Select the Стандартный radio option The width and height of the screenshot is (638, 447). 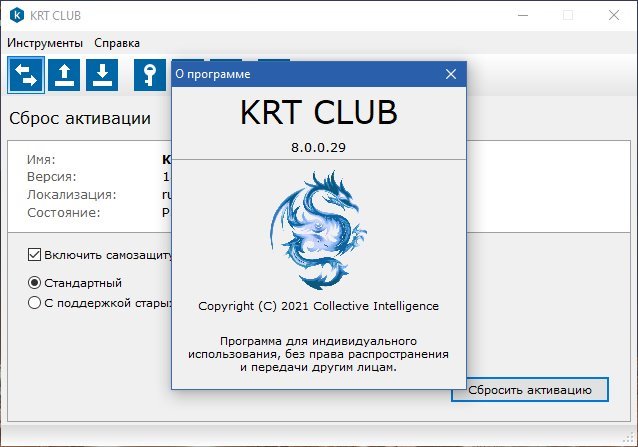[35, 283]
